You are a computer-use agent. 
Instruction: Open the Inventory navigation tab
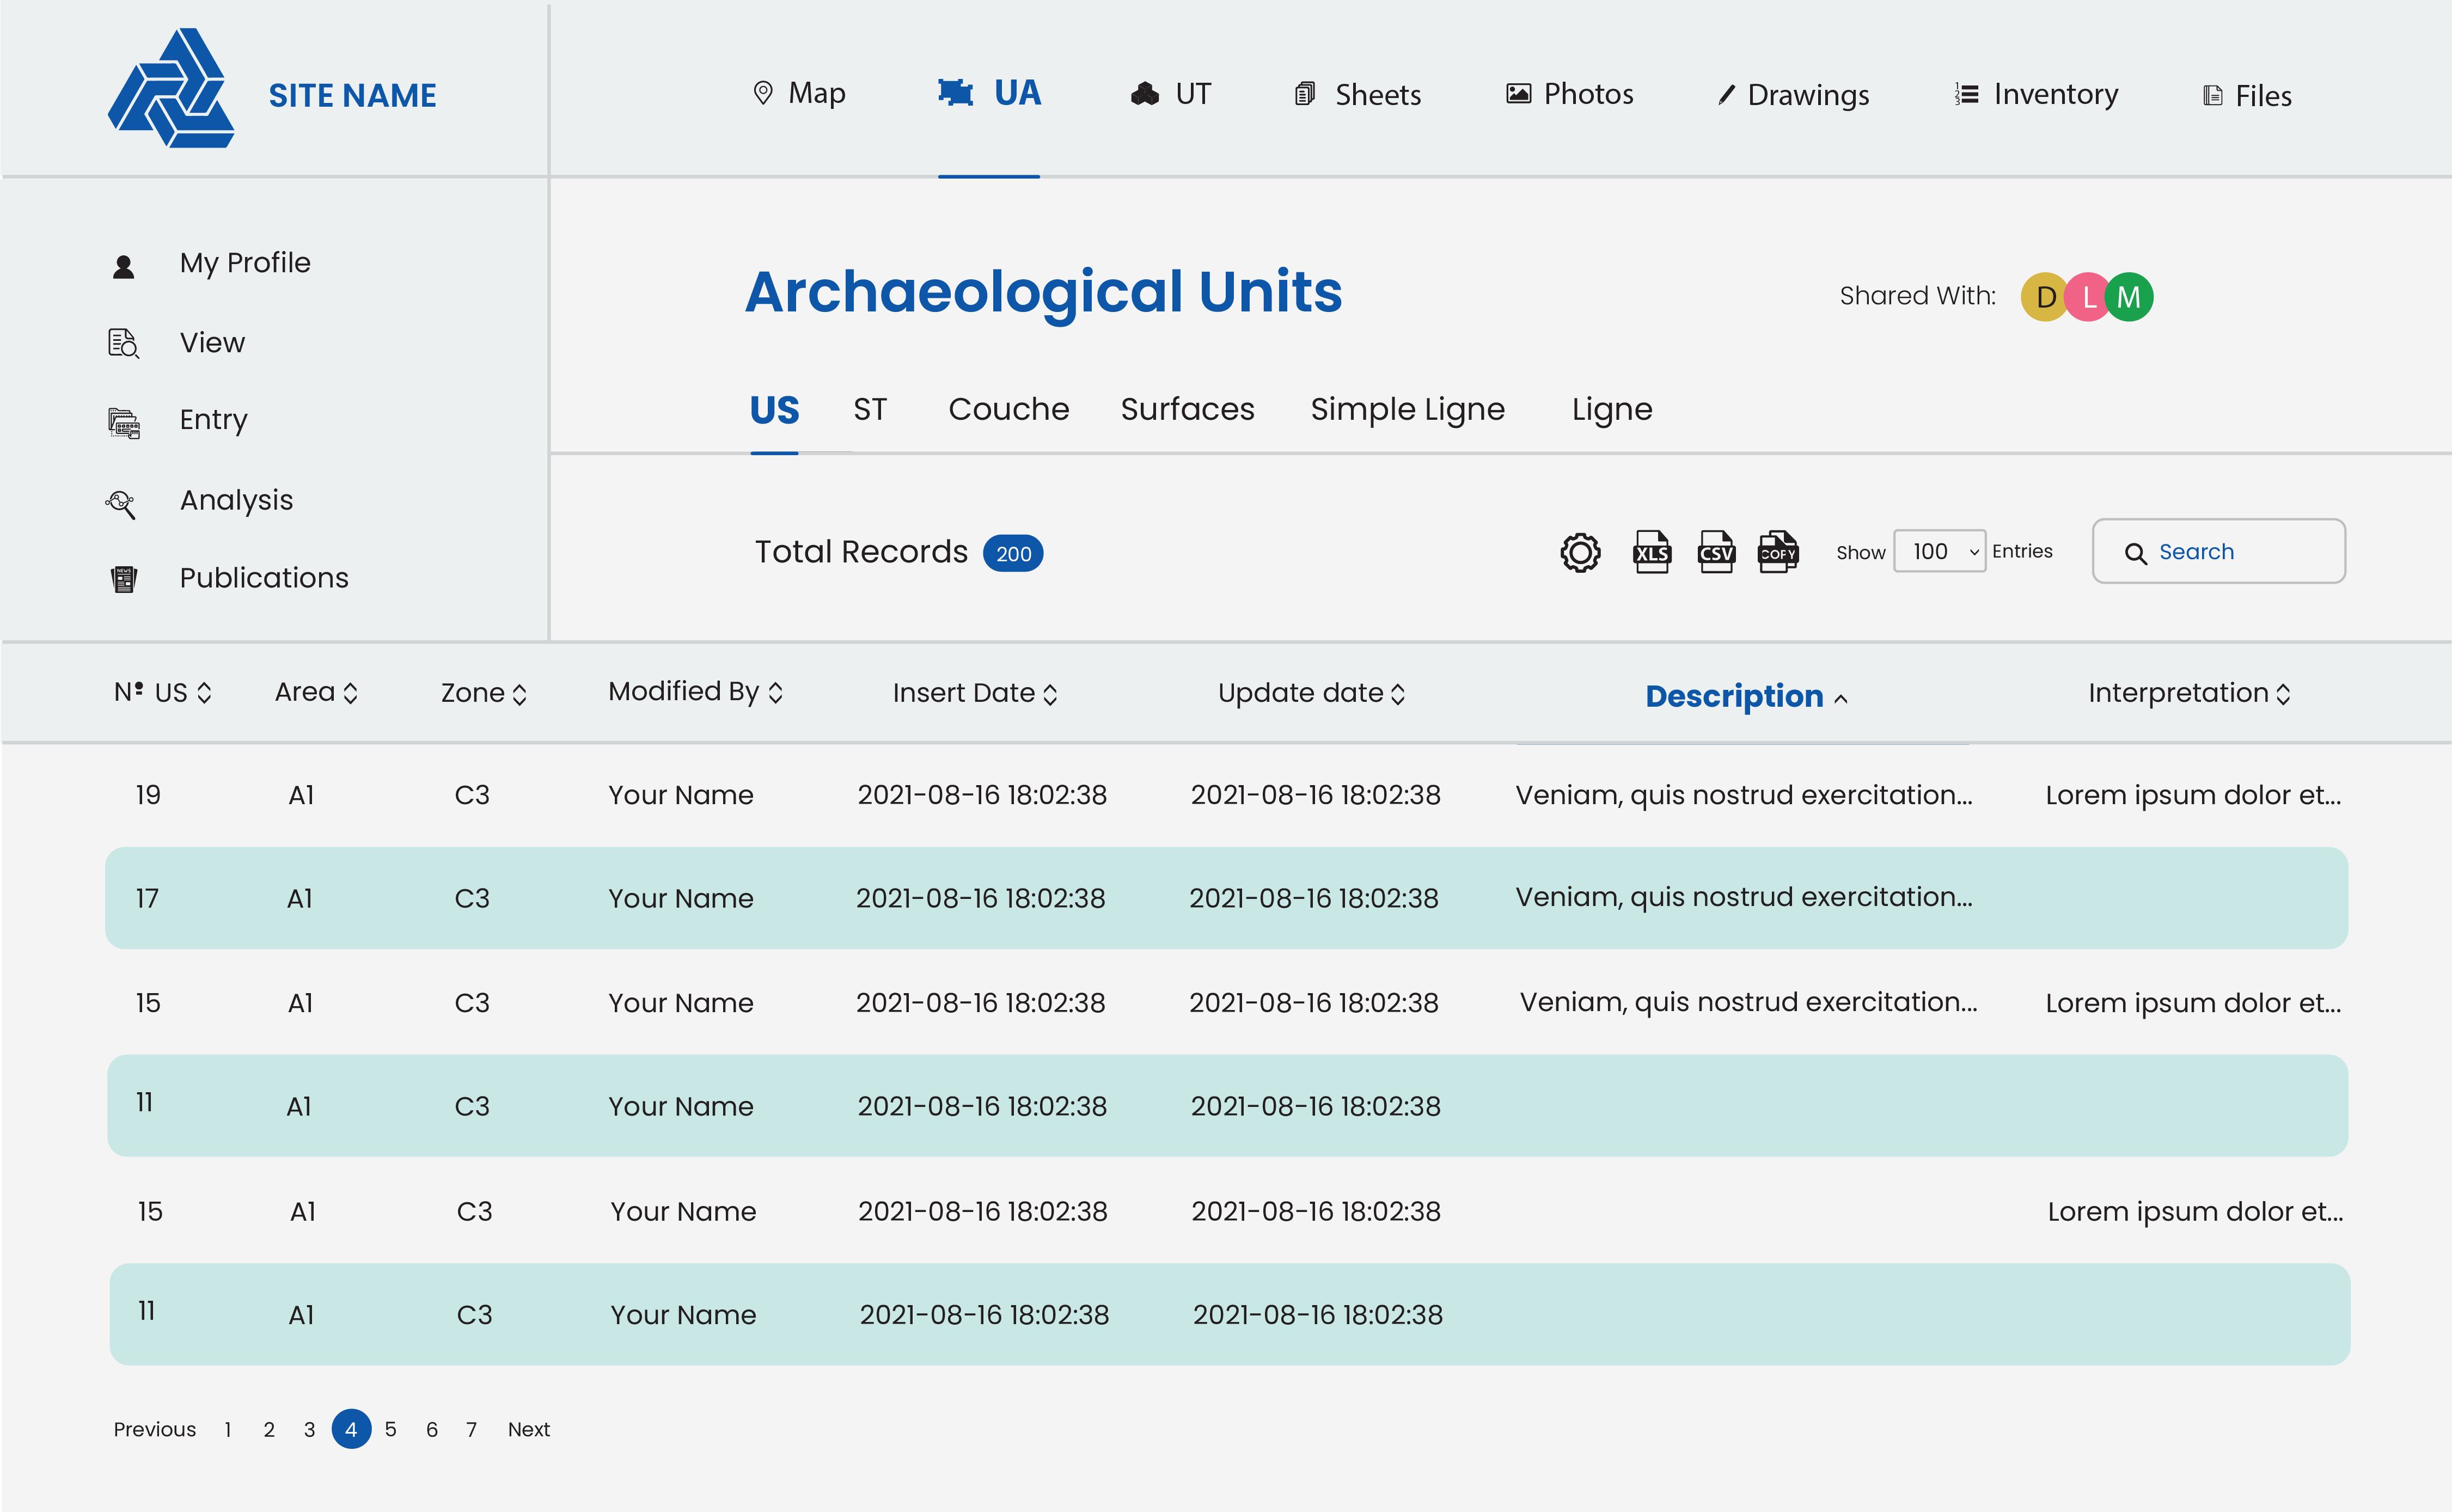tap(2036, 94)
